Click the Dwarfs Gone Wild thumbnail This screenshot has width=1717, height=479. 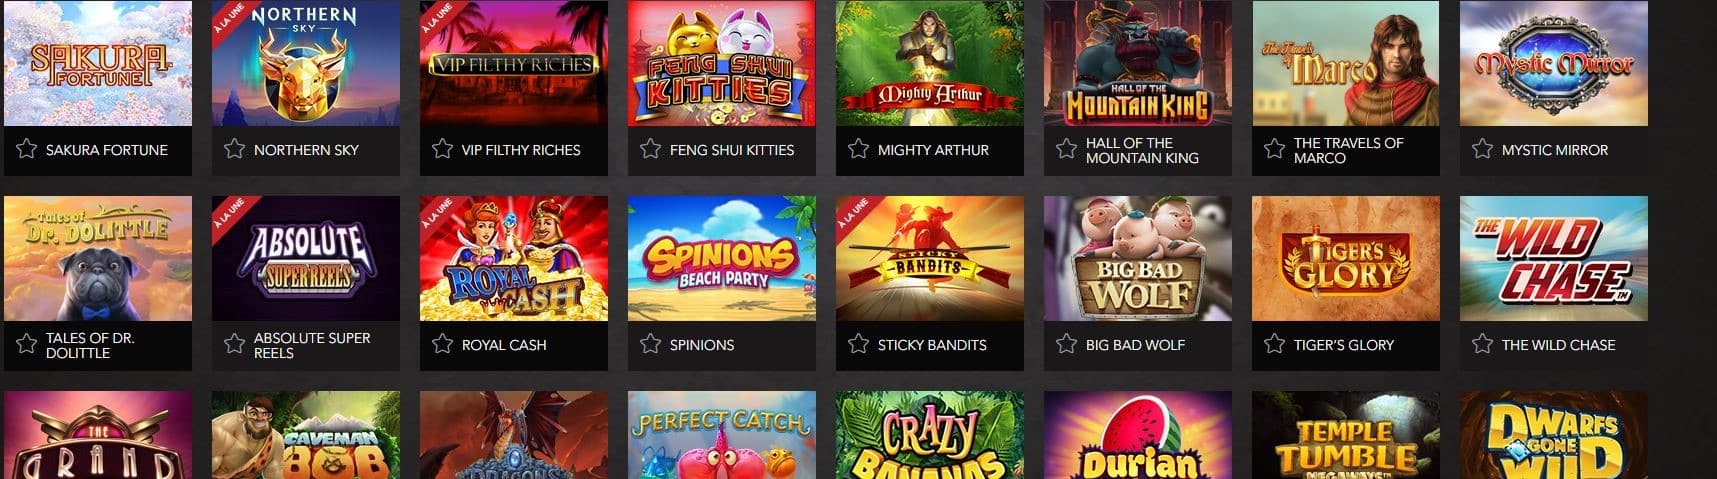pyautogui.click(x=1554, y=435)
